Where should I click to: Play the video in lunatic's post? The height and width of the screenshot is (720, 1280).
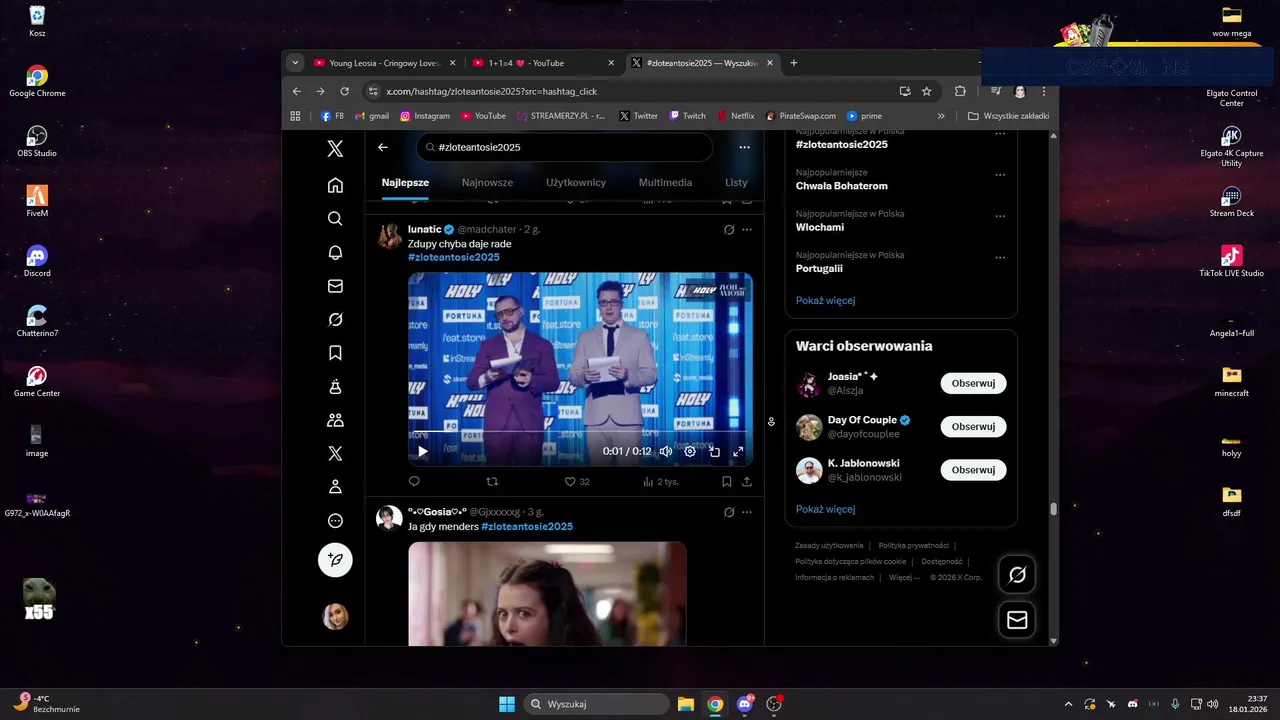tap(423, 451)
